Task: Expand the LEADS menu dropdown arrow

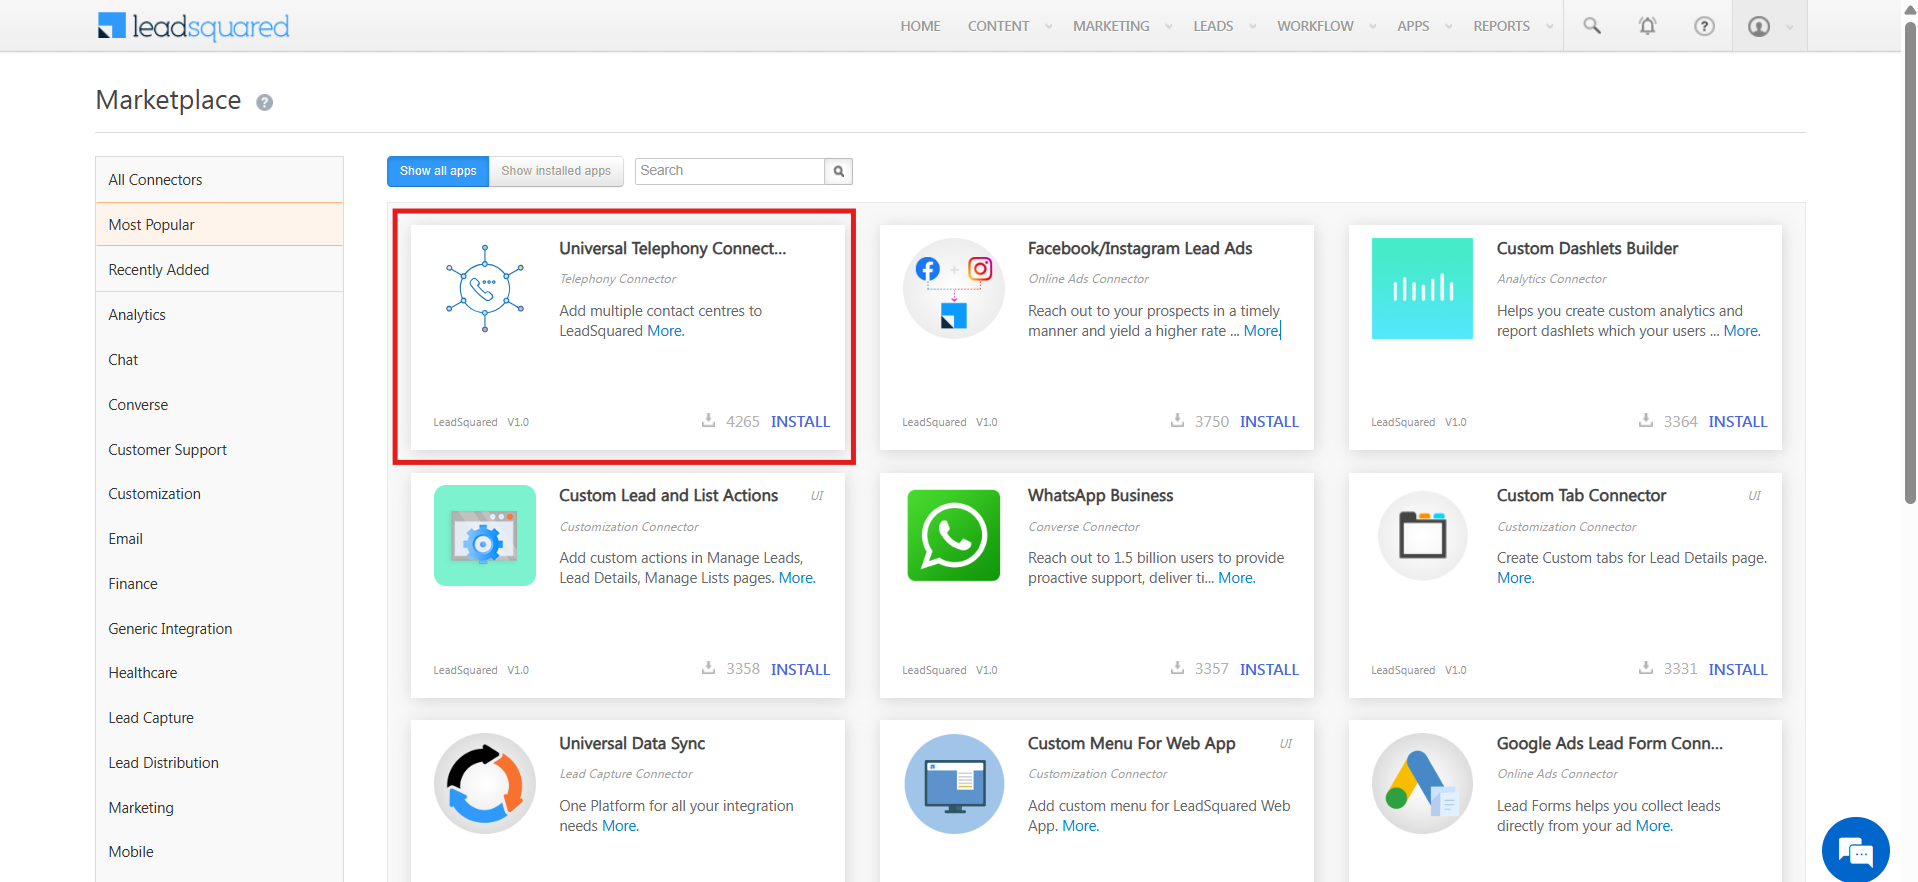Action: (1252, 27)
